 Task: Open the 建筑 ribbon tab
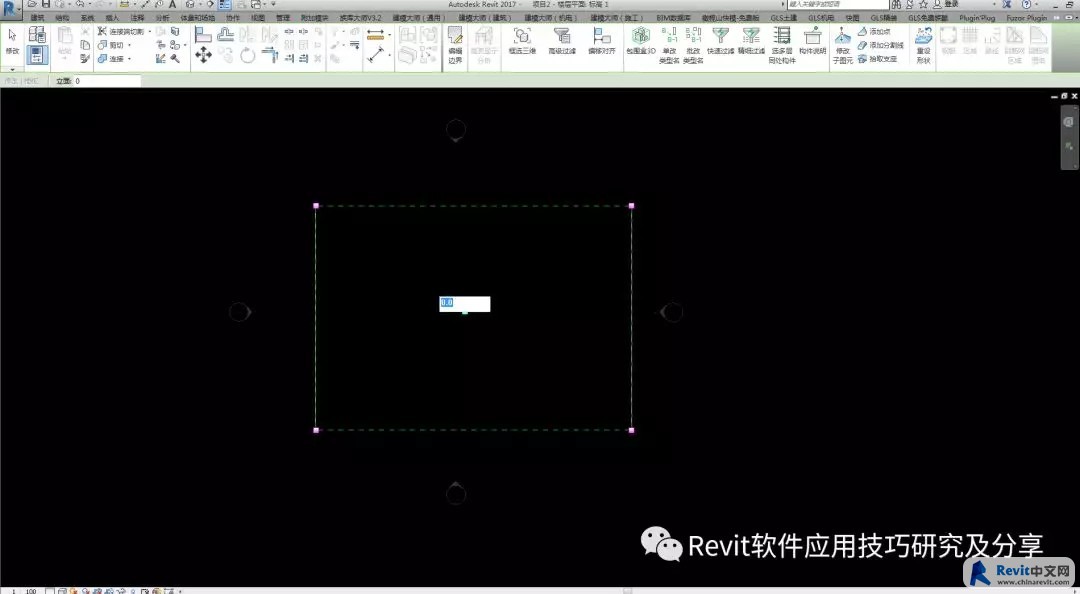37,18
